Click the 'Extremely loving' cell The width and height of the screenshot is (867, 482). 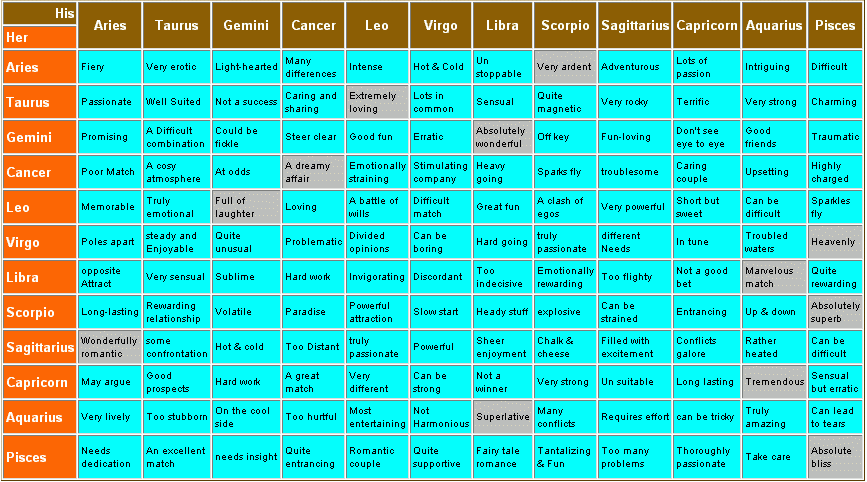click(377, 102)
